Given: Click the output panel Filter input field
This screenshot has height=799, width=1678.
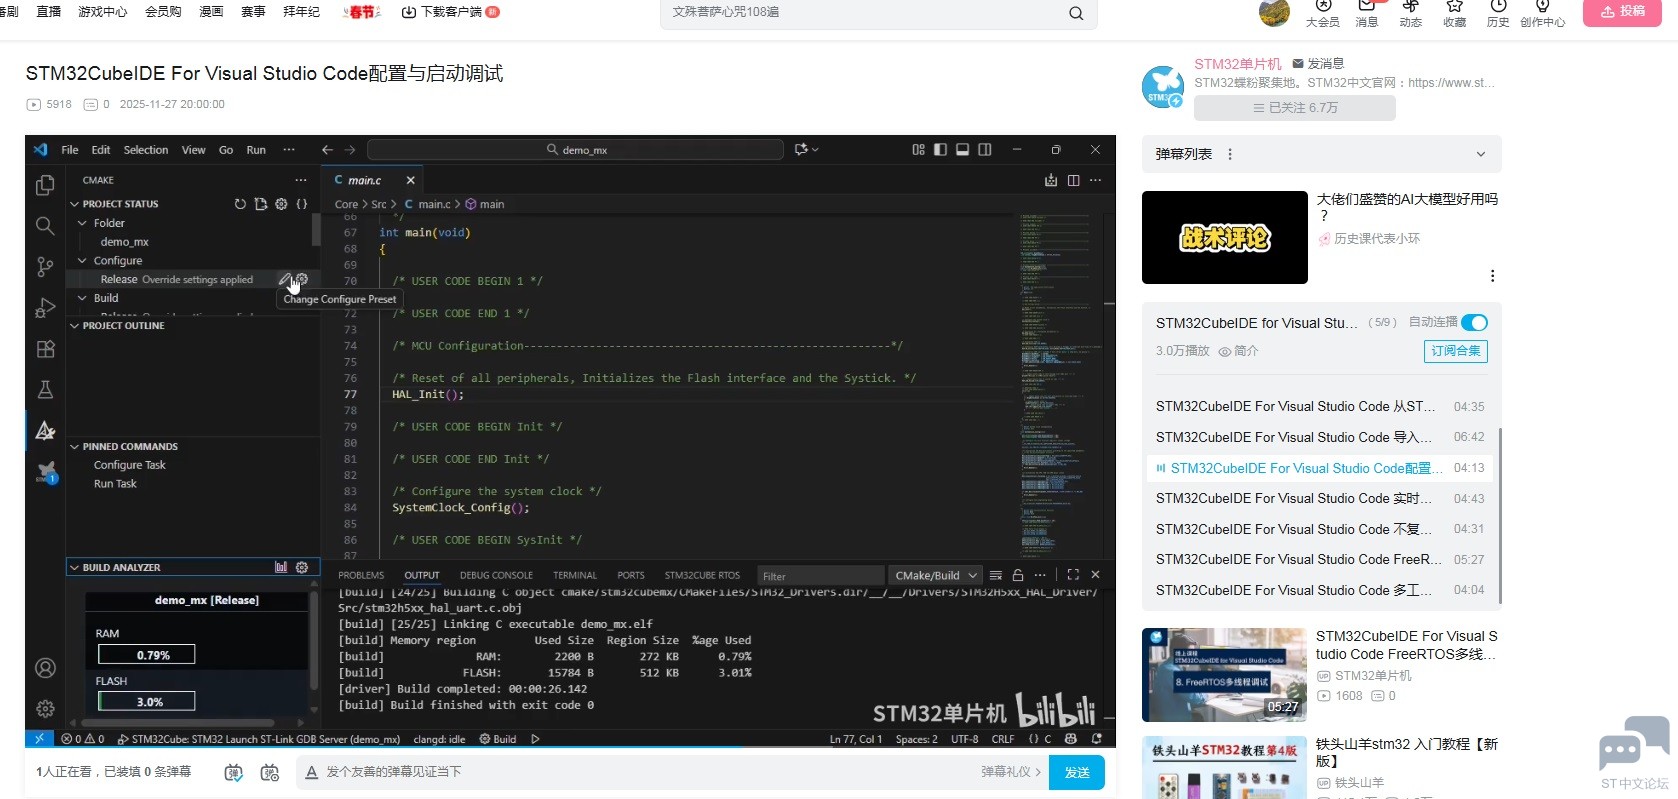Looking at the screenshot, I should click(820, 576).
